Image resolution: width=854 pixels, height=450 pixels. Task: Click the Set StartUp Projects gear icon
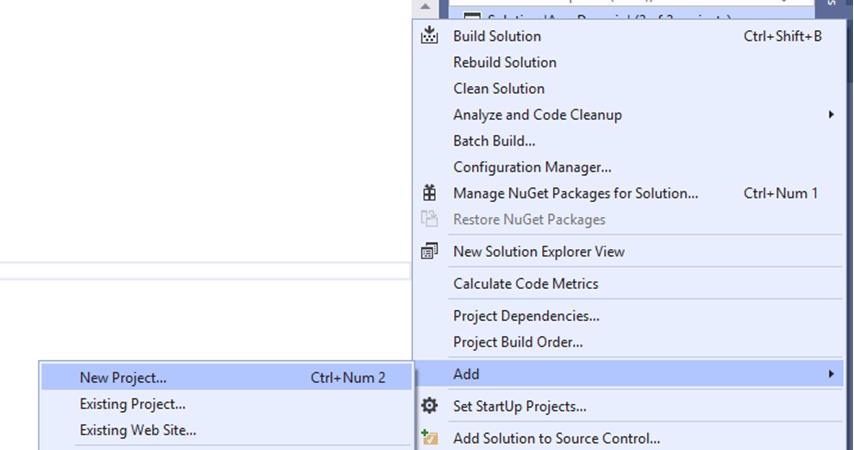(430, 406)
